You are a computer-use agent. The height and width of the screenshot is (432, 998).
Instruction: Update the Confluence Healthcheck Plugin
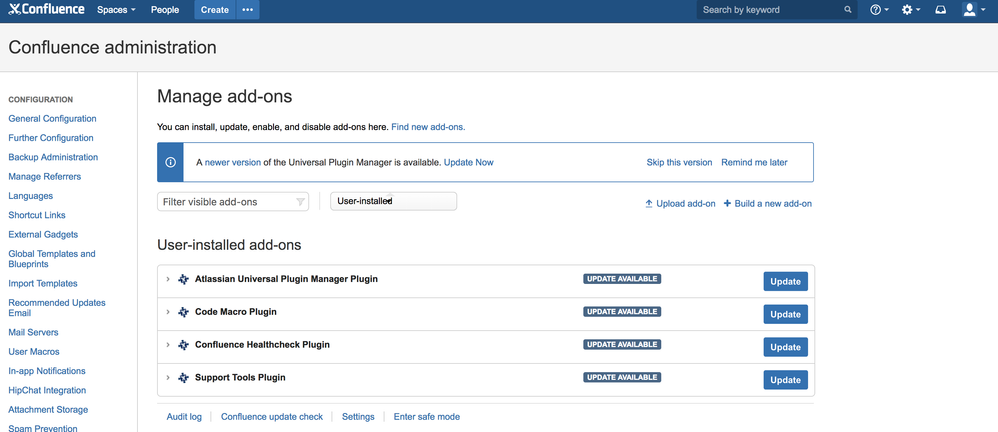785,347
